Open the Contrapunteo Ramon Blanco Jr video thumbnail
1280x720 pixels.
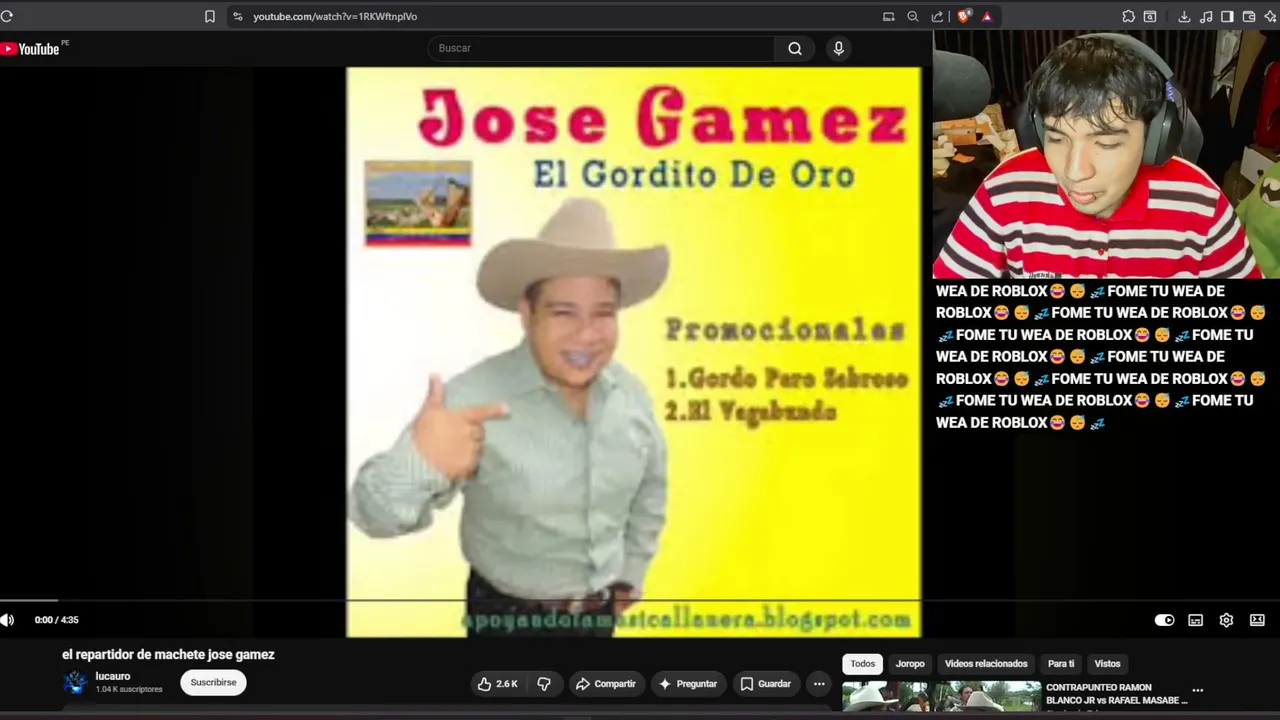pos(941,697)
